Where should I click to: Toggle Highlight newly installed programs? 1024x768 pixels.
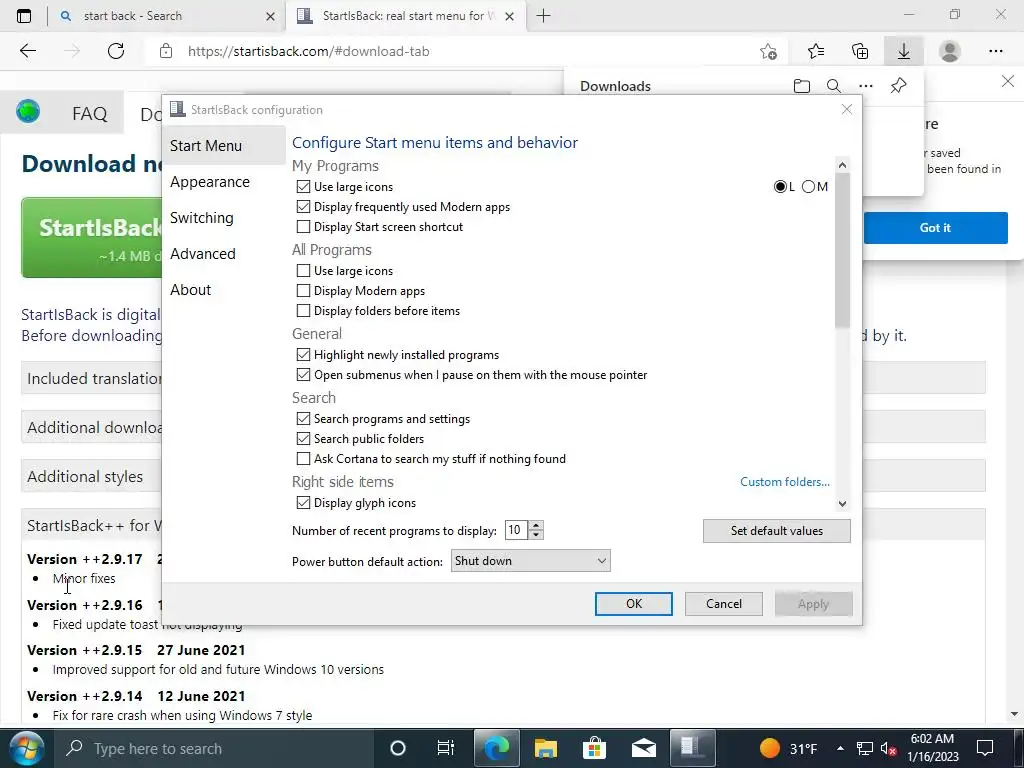[x=303, y=355]
